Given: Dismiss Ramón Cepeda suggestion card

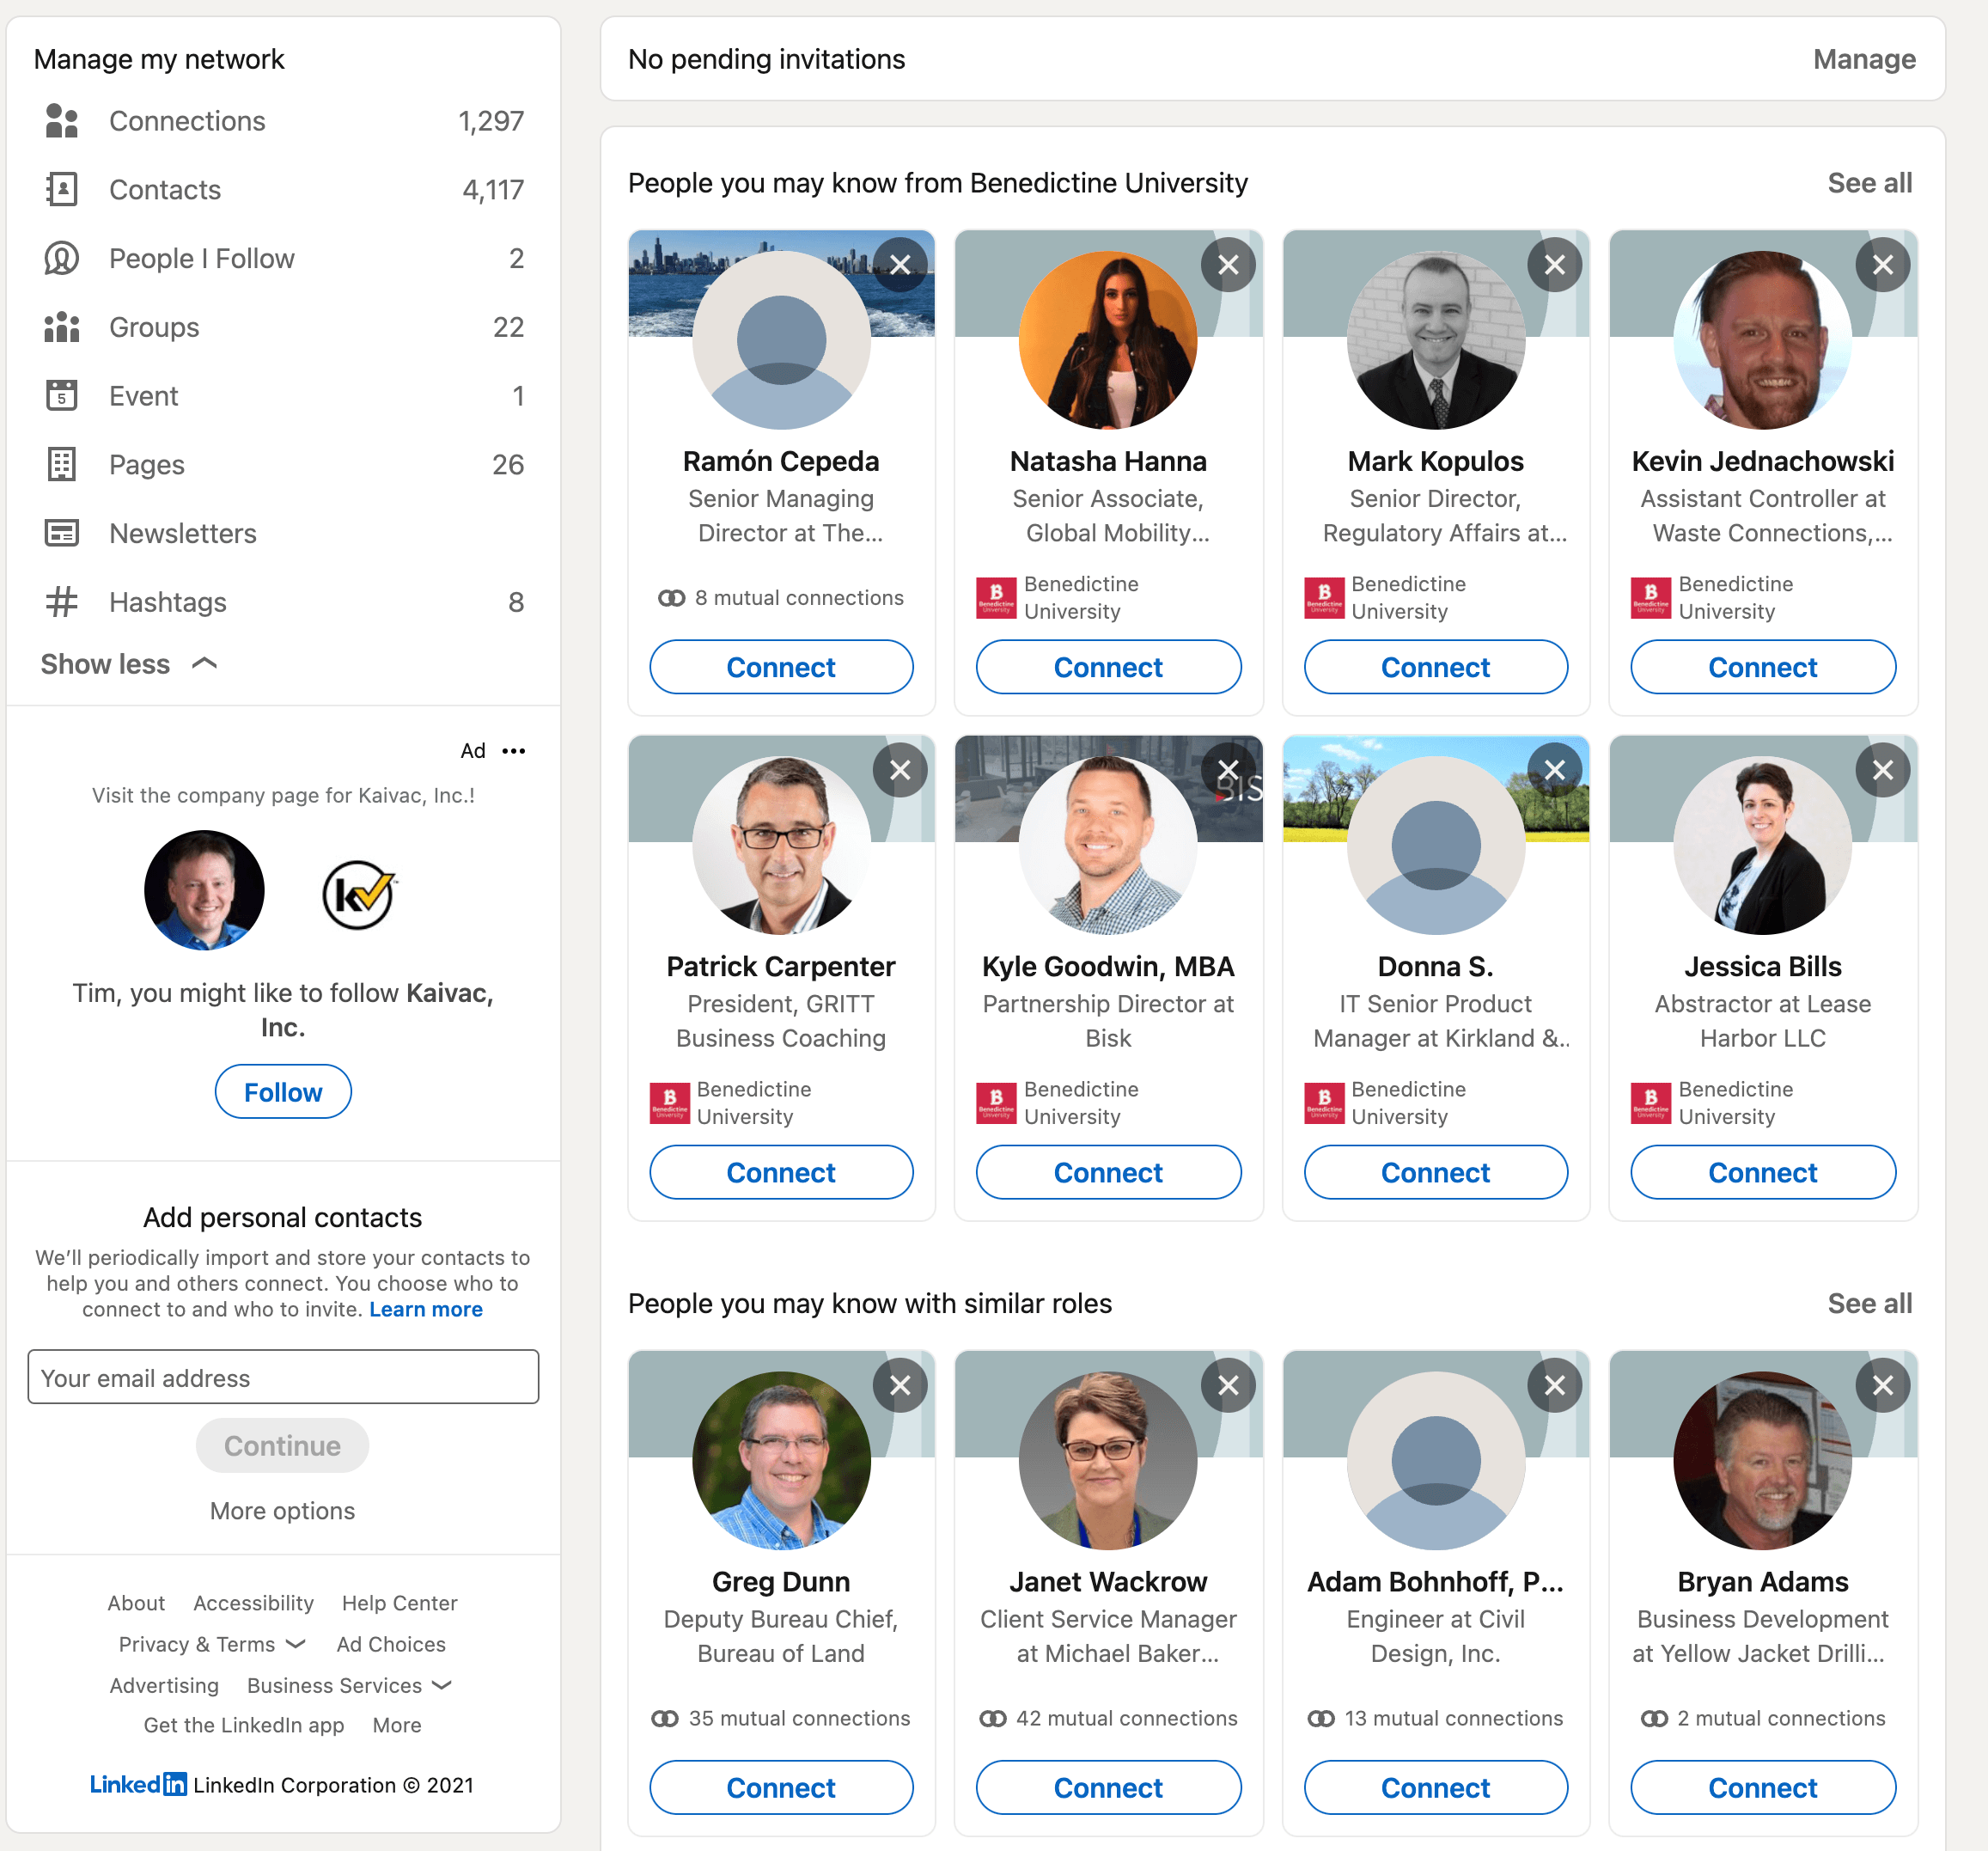Looking at the screenshot, I should click(900, 265).
